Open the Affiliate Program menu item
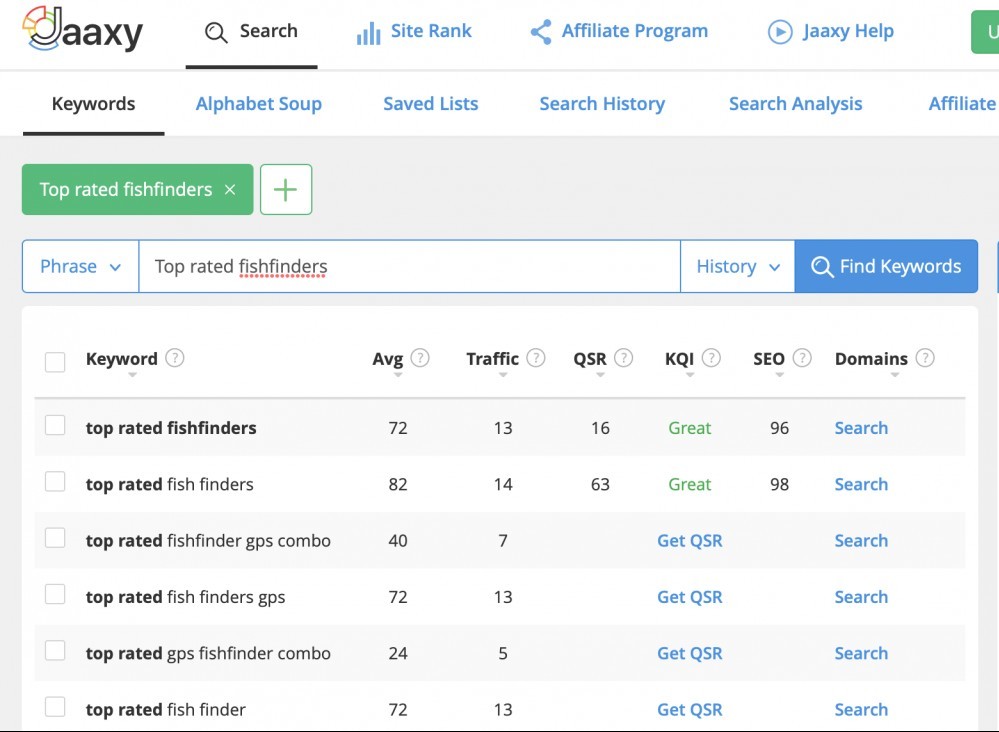 tap(619, 31)
